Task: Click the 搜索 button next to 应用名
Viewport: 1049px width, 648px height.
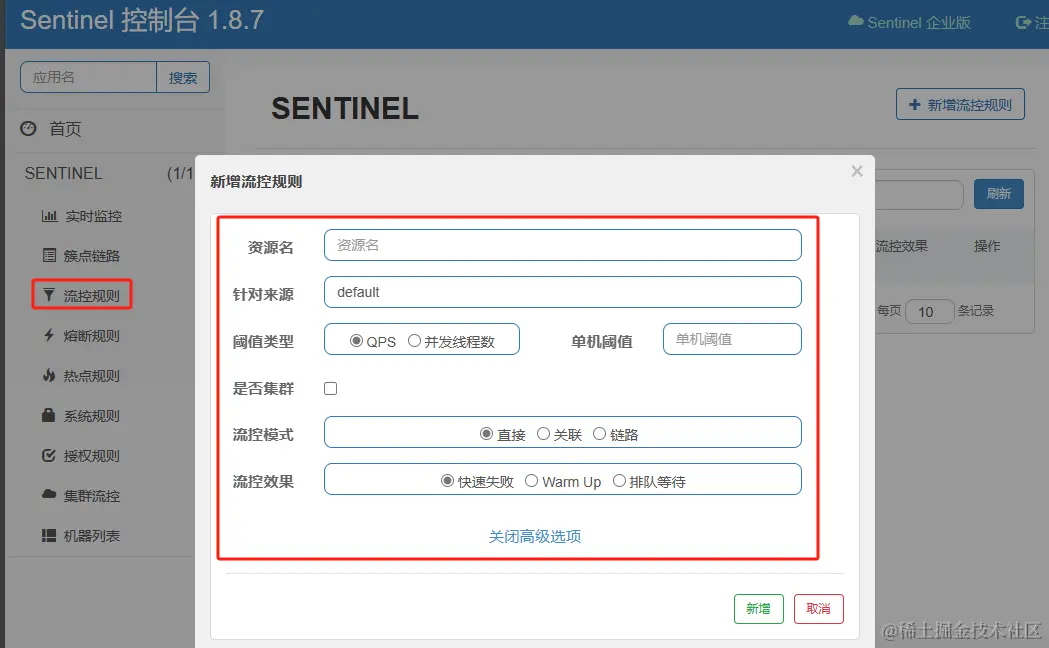Action: pyautogui.click(x=183, y=77)
